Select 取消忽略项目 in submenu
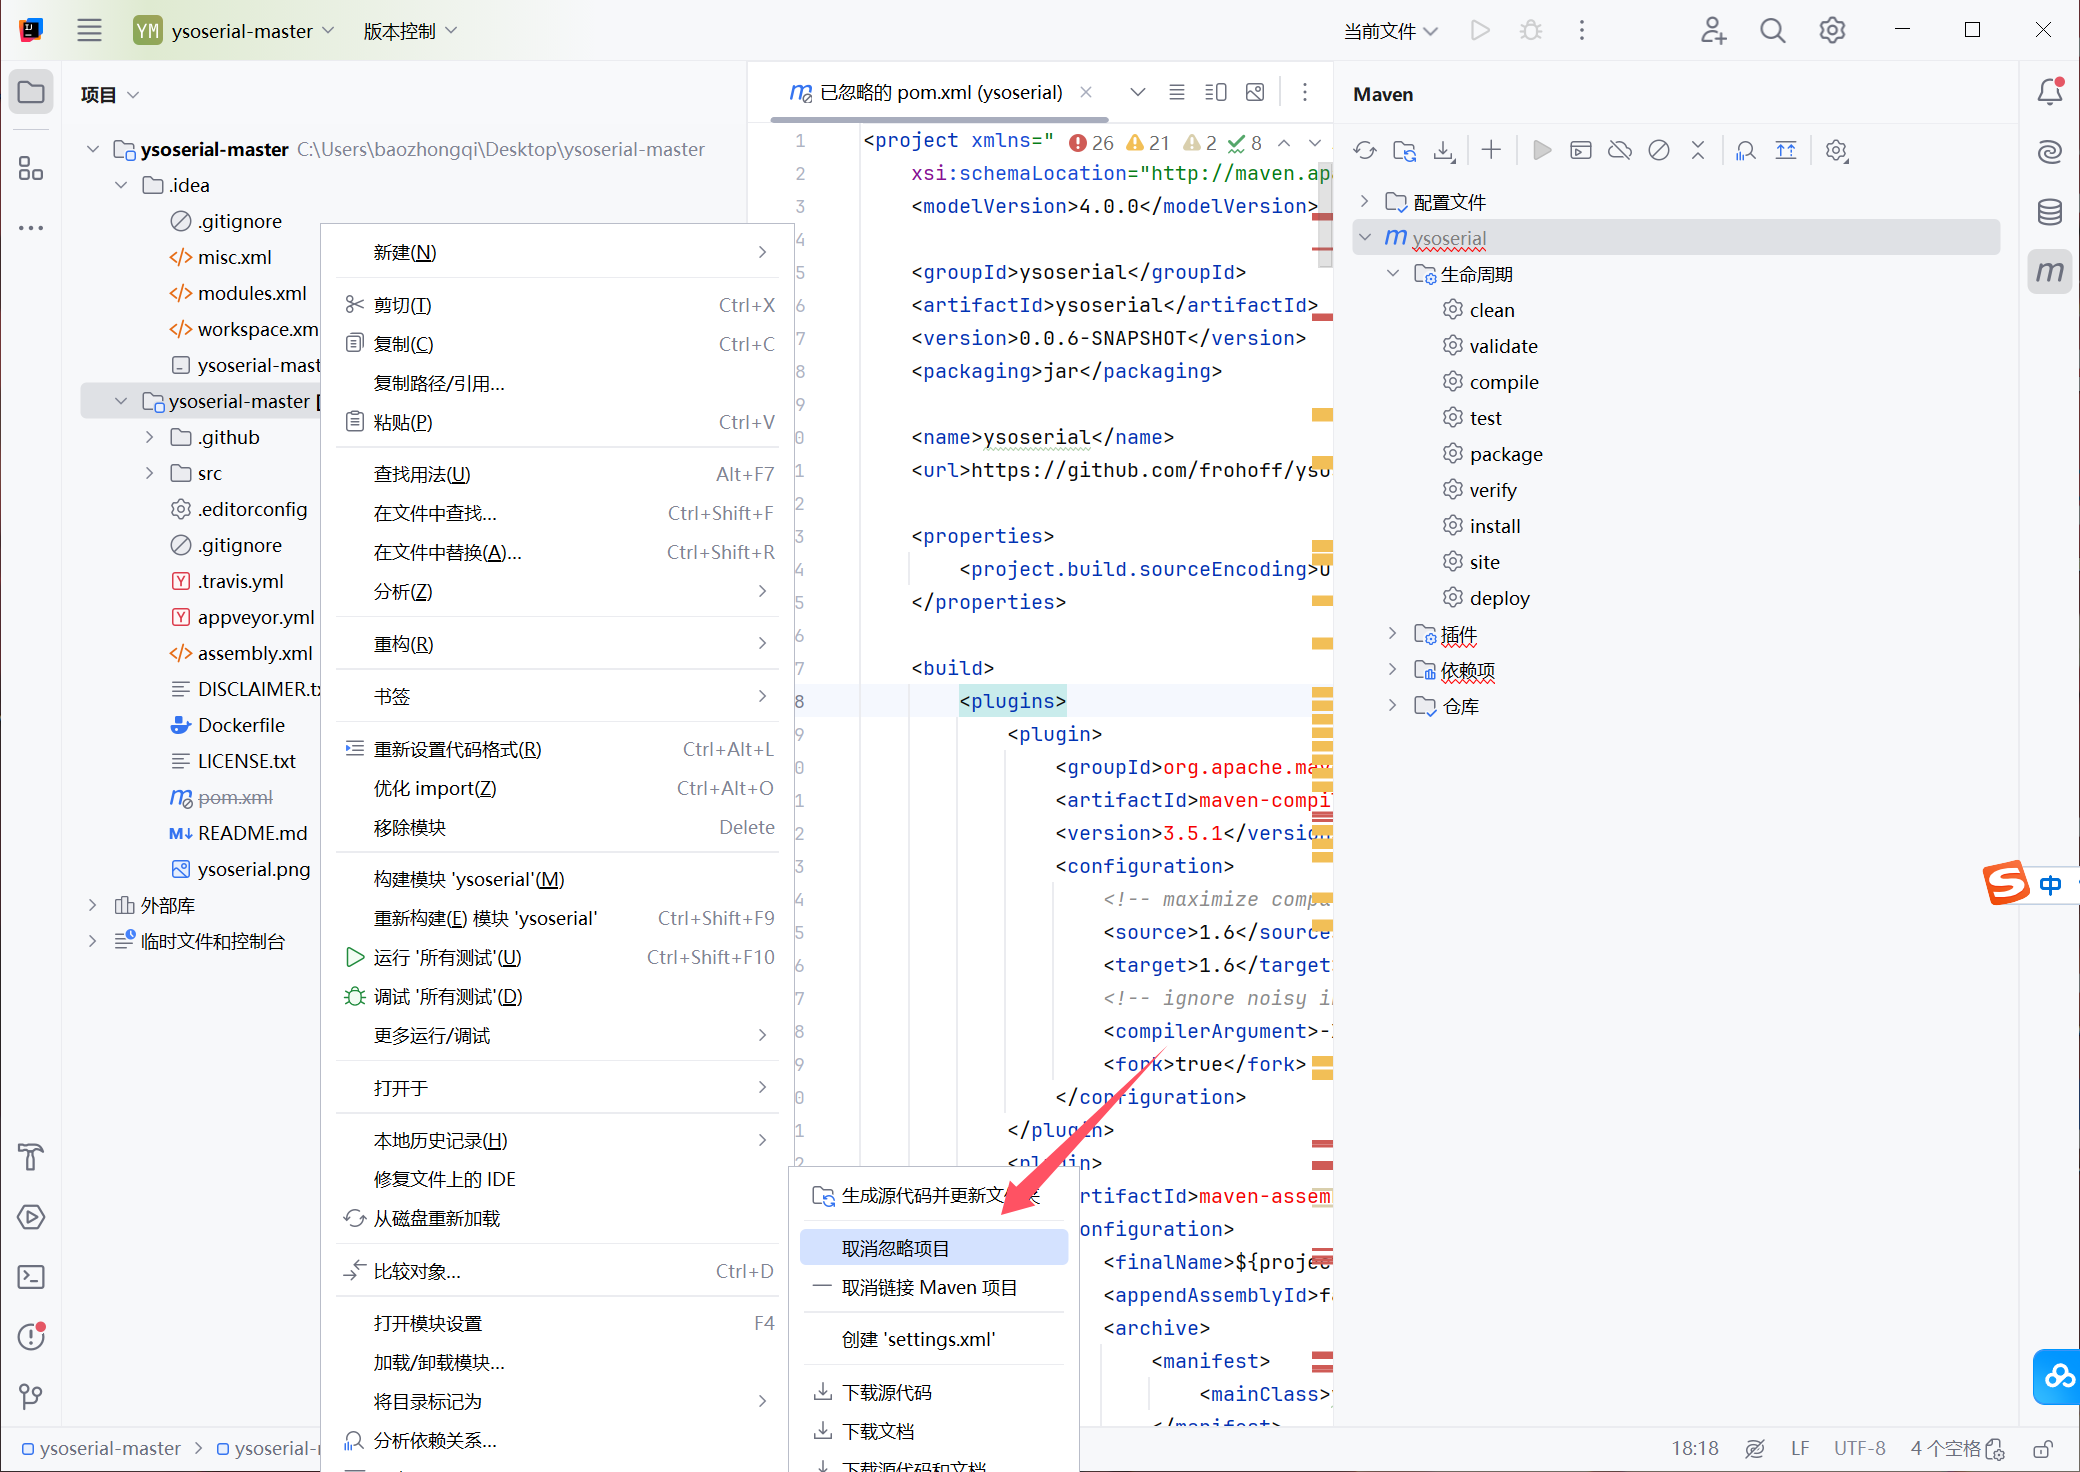 895,1248
